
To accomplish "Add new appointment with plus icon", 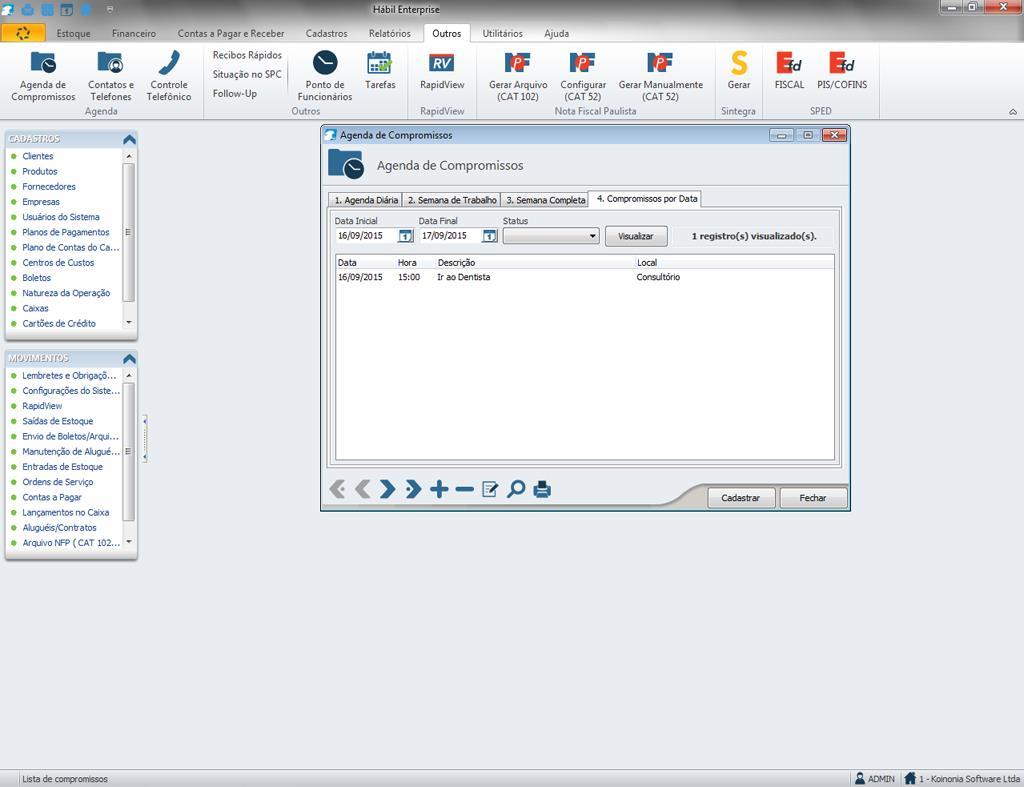I will click(439, 489).
